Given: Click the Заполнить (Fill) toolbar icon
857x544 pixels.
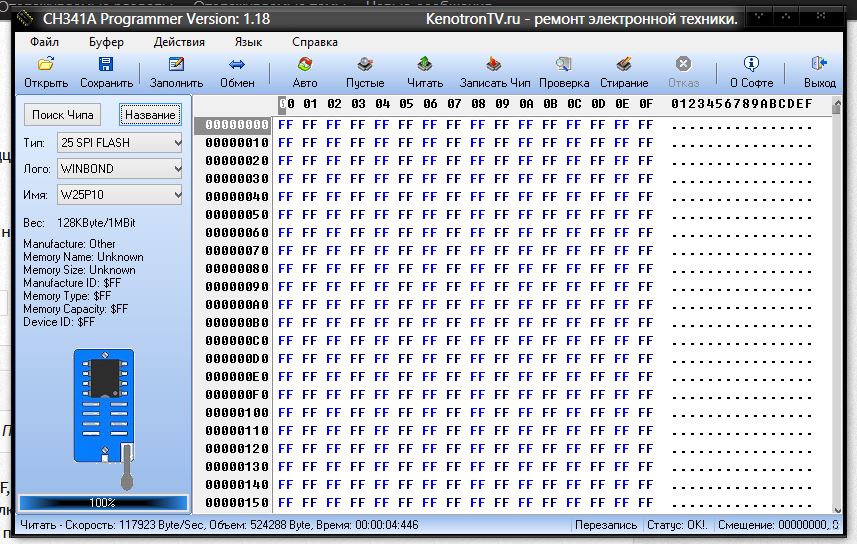Looking at the screenshot, I should click(176, 66).
